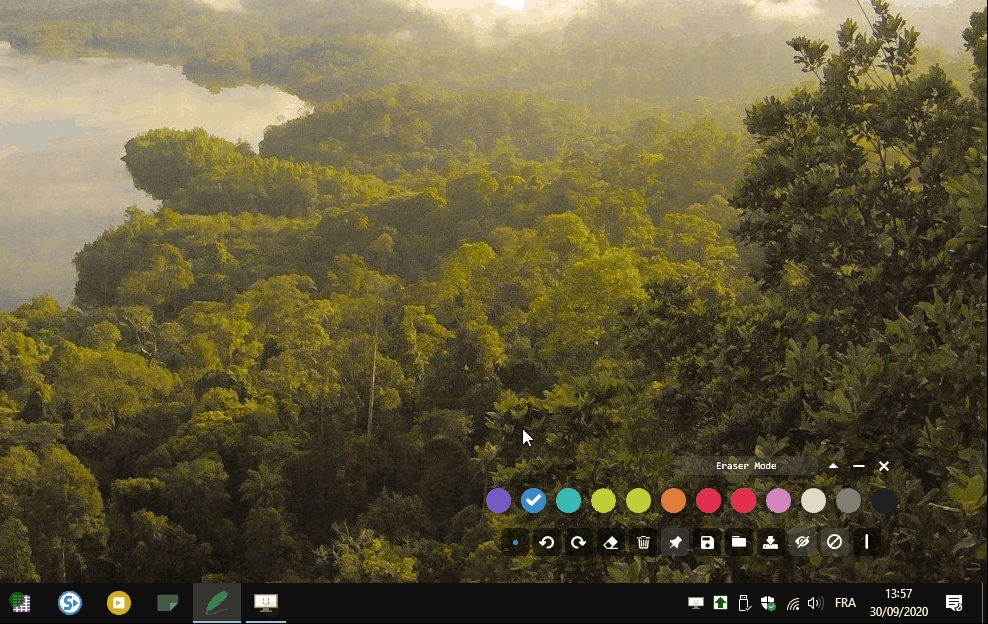Pick the purple color swatch

(498, 501)
